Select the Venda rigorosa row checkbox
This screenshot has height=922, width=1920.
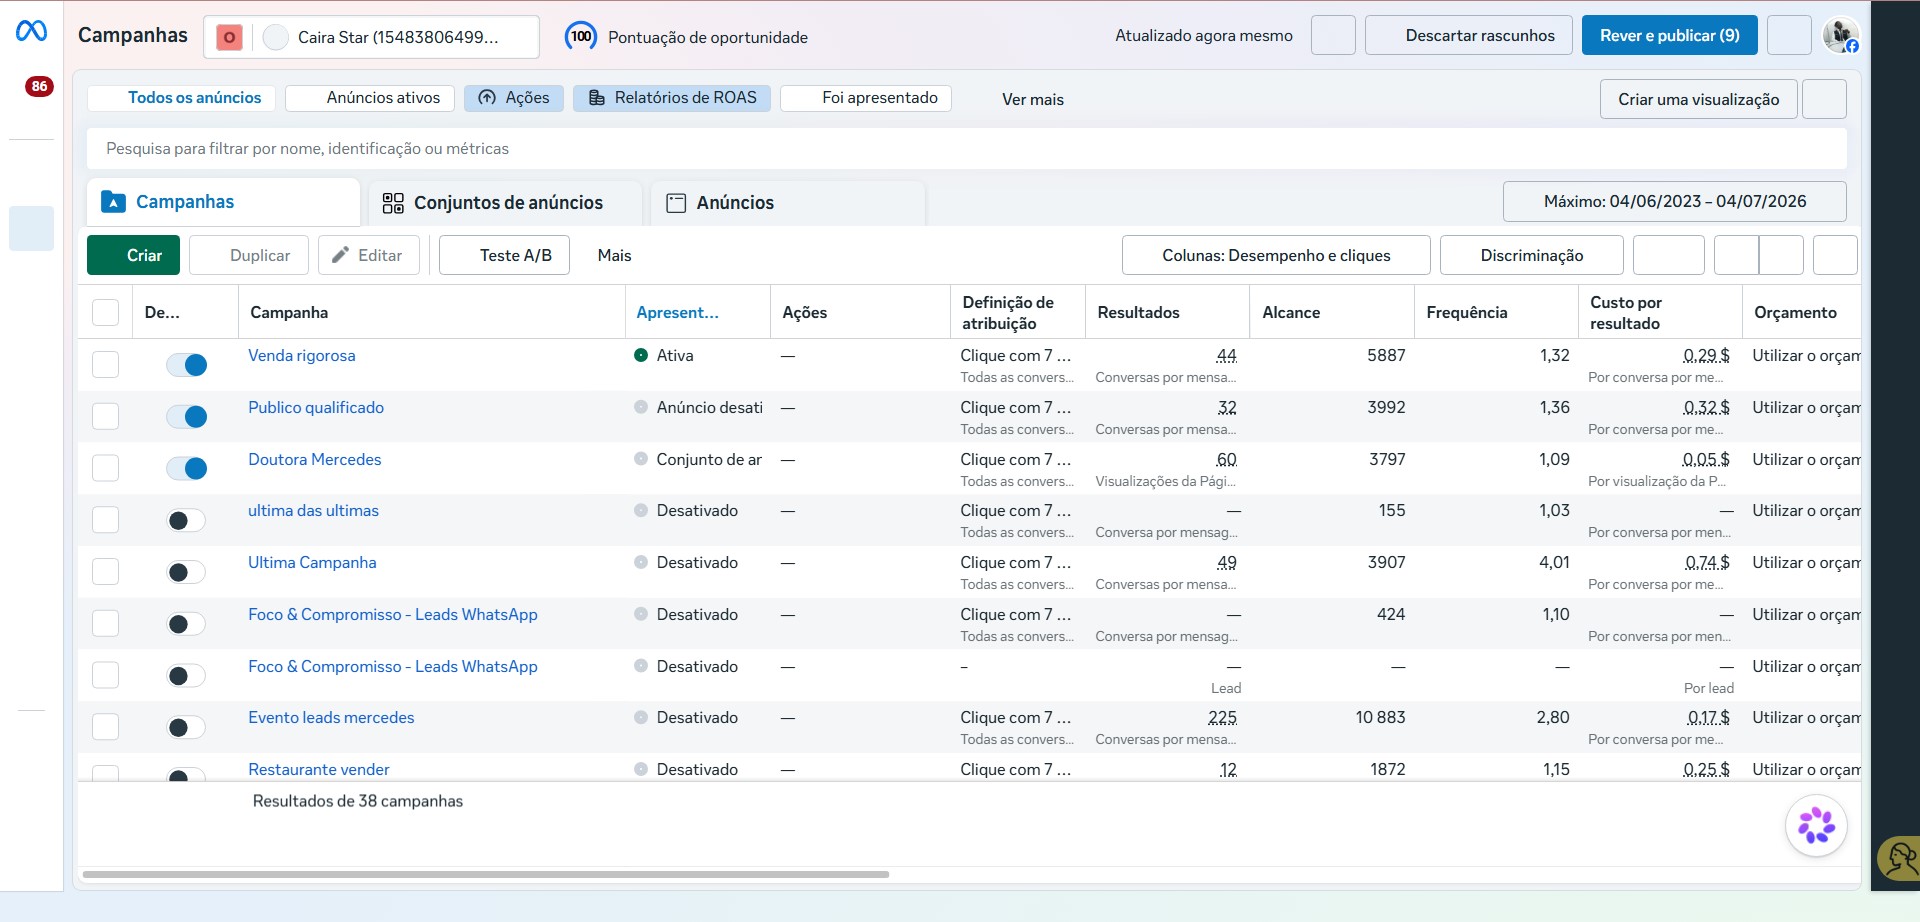[x=105, y=364]
